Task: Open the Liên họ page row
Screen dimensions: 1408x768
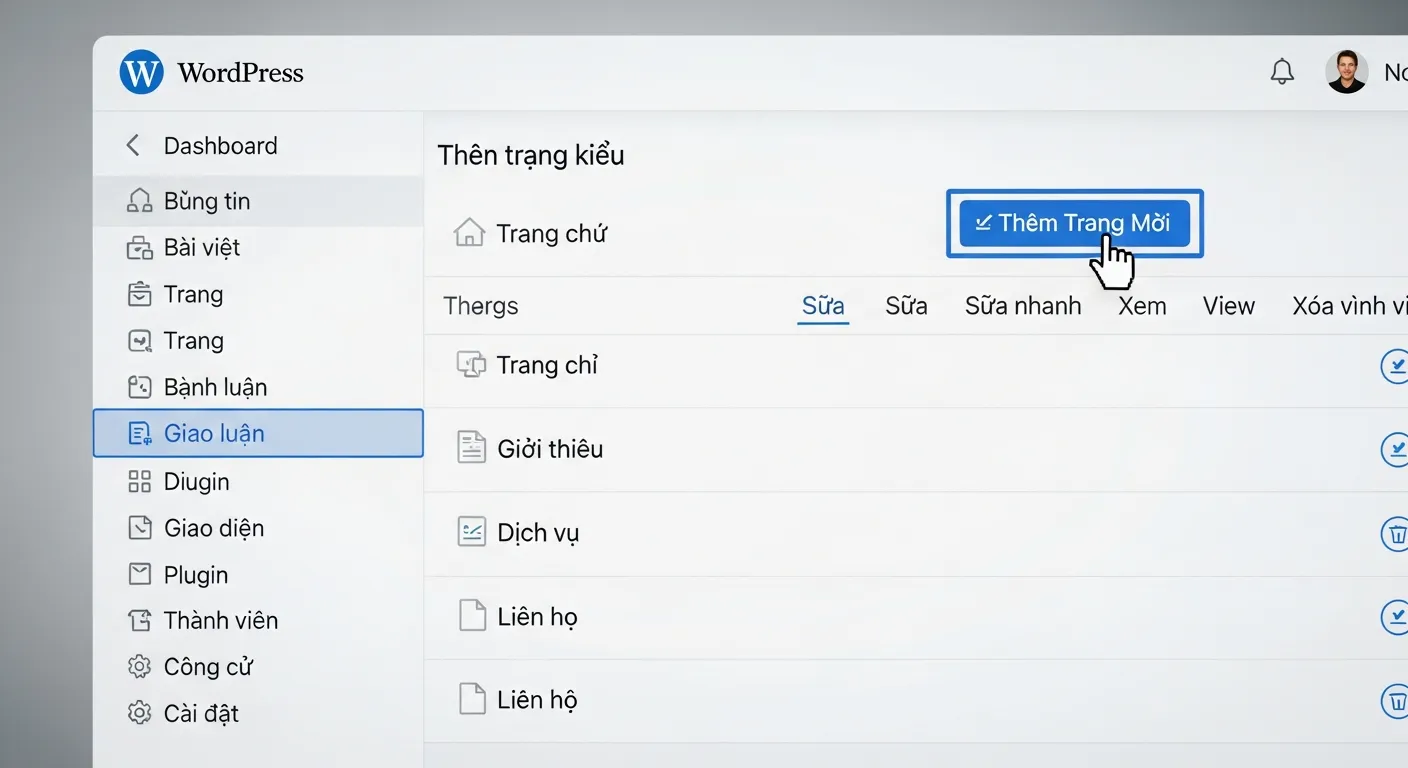Action: tap(915, 617)
